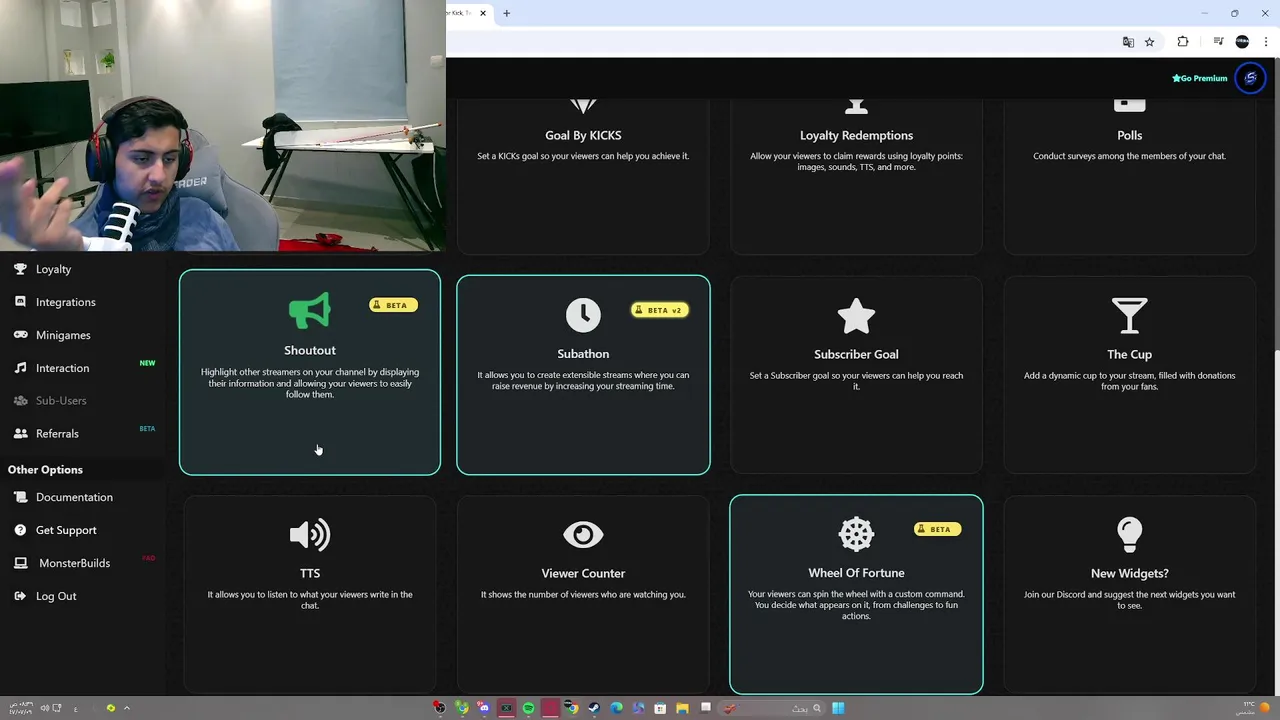This screenshot has height=720, width=1280.
Task: Open Referrals in sidebar
Action: (x=57, y=434)
